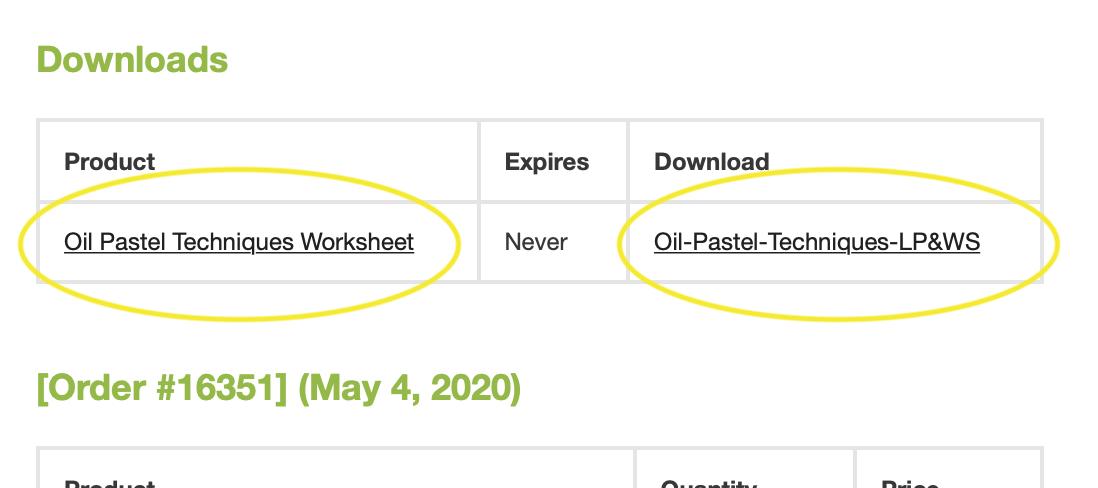Click Oil Pastel at start of product link
Screen dimensions: 1098x488
click(115, 242)
